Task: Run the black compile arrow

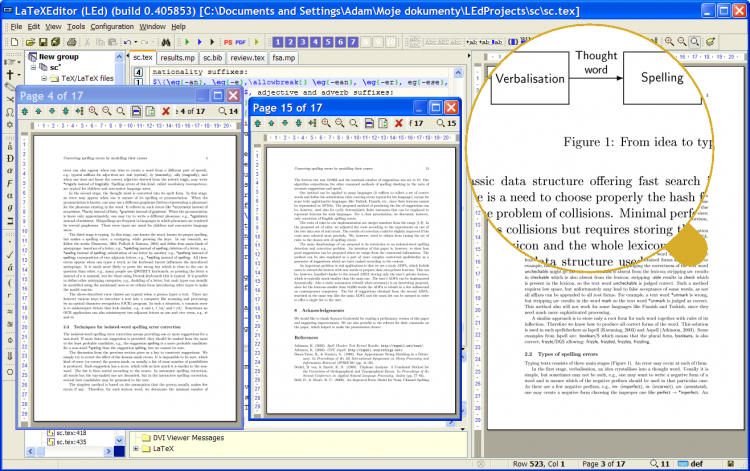Action: click(212, 42)
